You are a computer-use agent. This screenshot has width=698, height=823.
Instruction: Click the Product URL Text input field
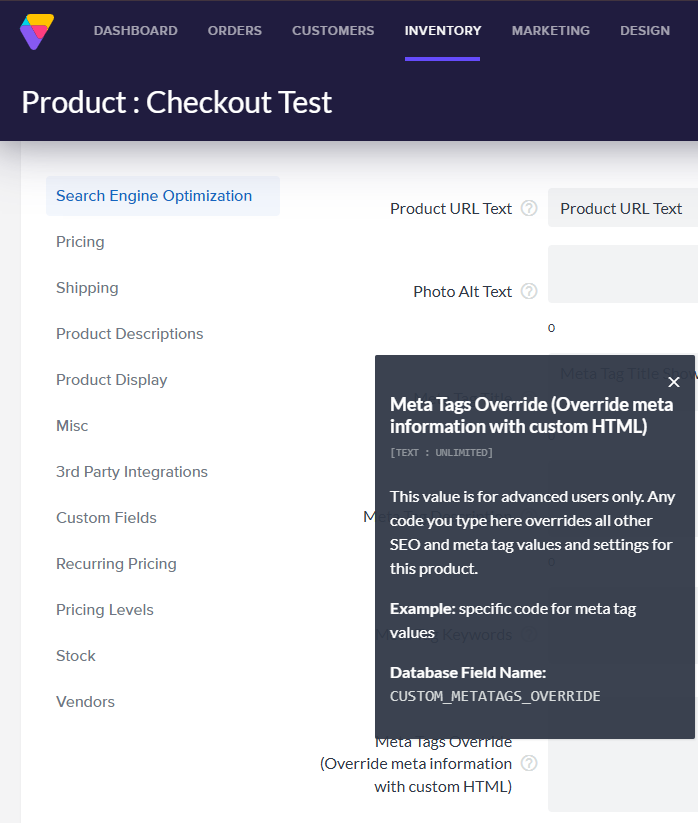click(x=622, y=208)
